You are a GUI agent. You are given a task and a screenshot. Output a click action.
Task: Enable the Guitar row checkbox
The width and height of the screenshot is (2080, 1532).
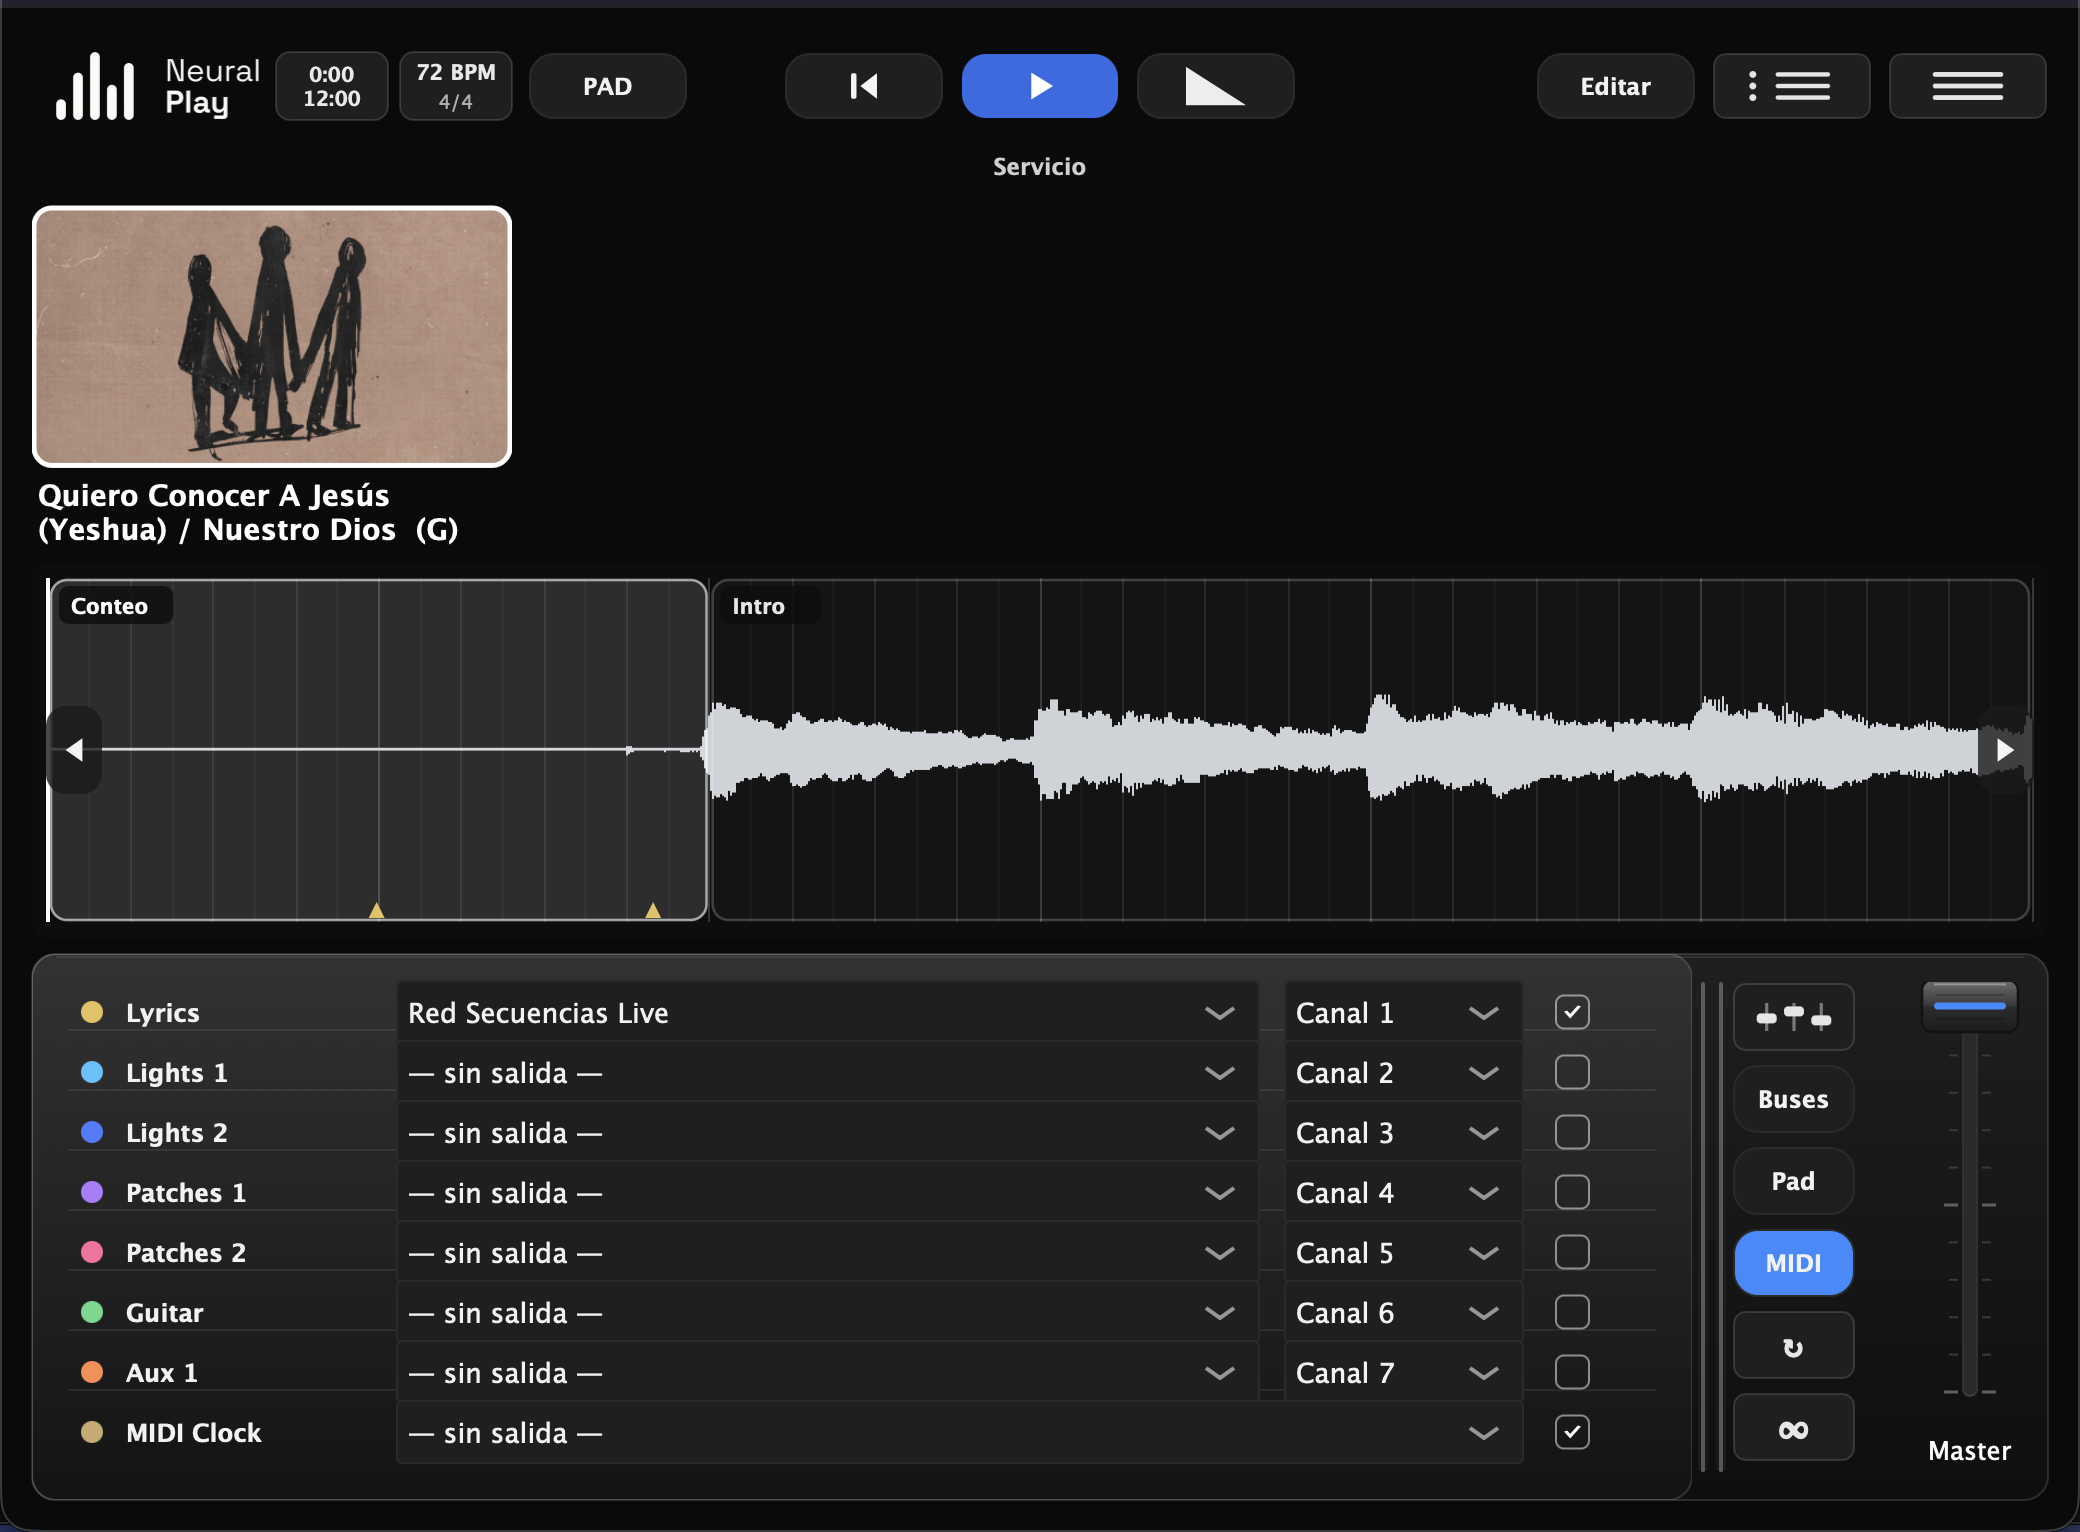[x=1572, y=1312]
